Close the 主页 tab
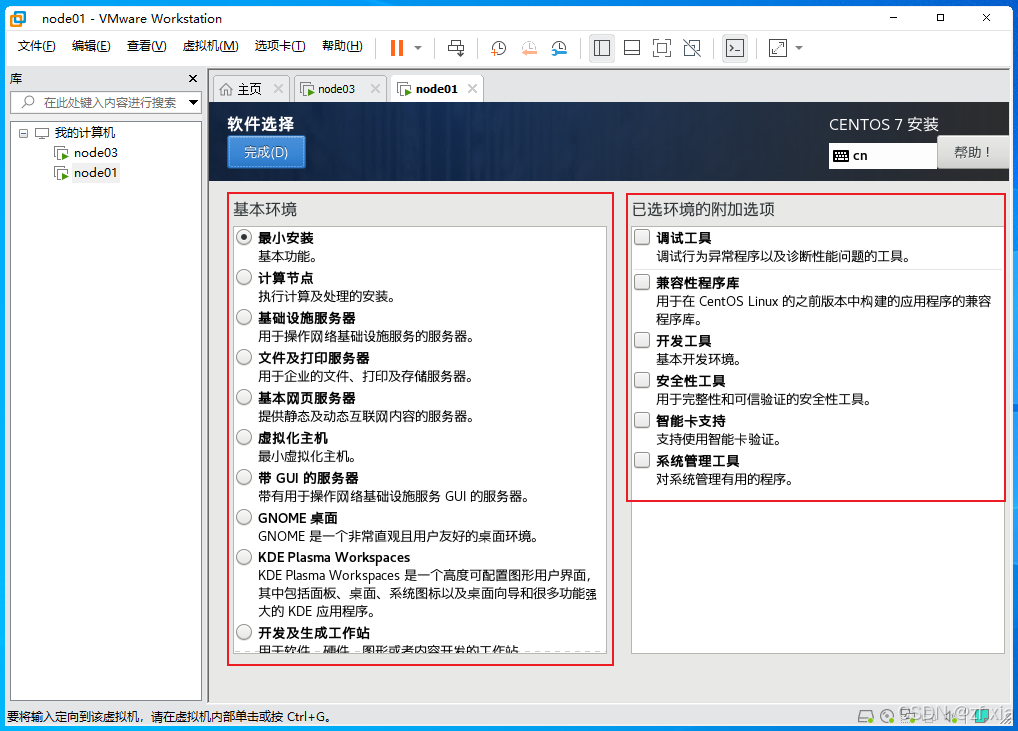1018x731 pixels. pos(279,88)
